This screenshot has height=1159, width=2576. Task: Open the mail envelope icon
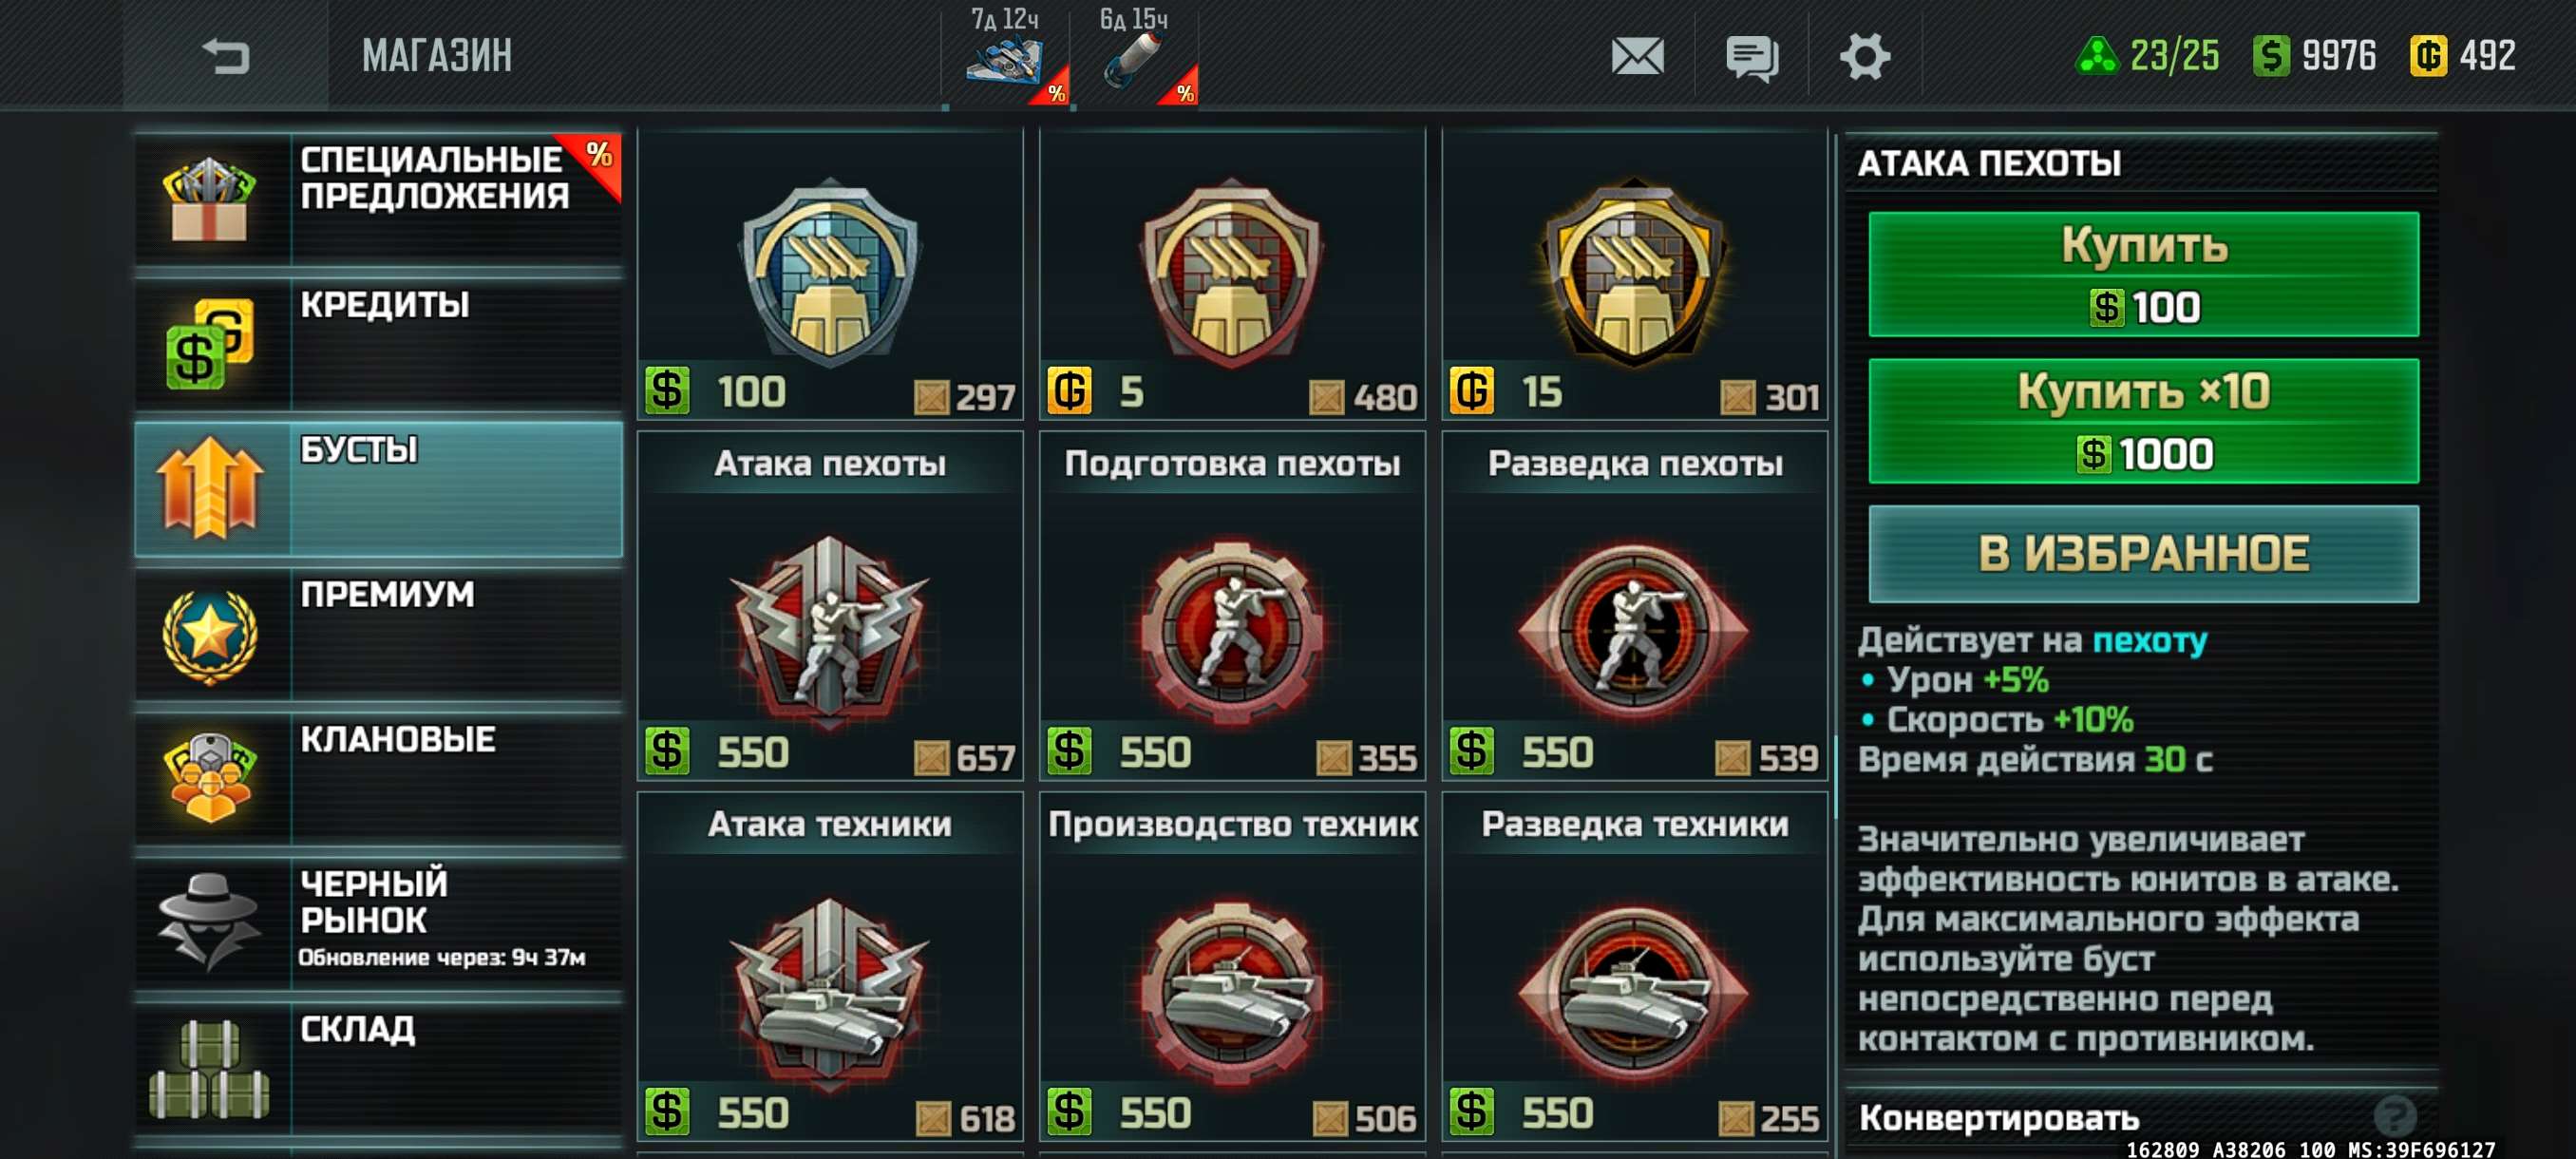pos(1638,56)
